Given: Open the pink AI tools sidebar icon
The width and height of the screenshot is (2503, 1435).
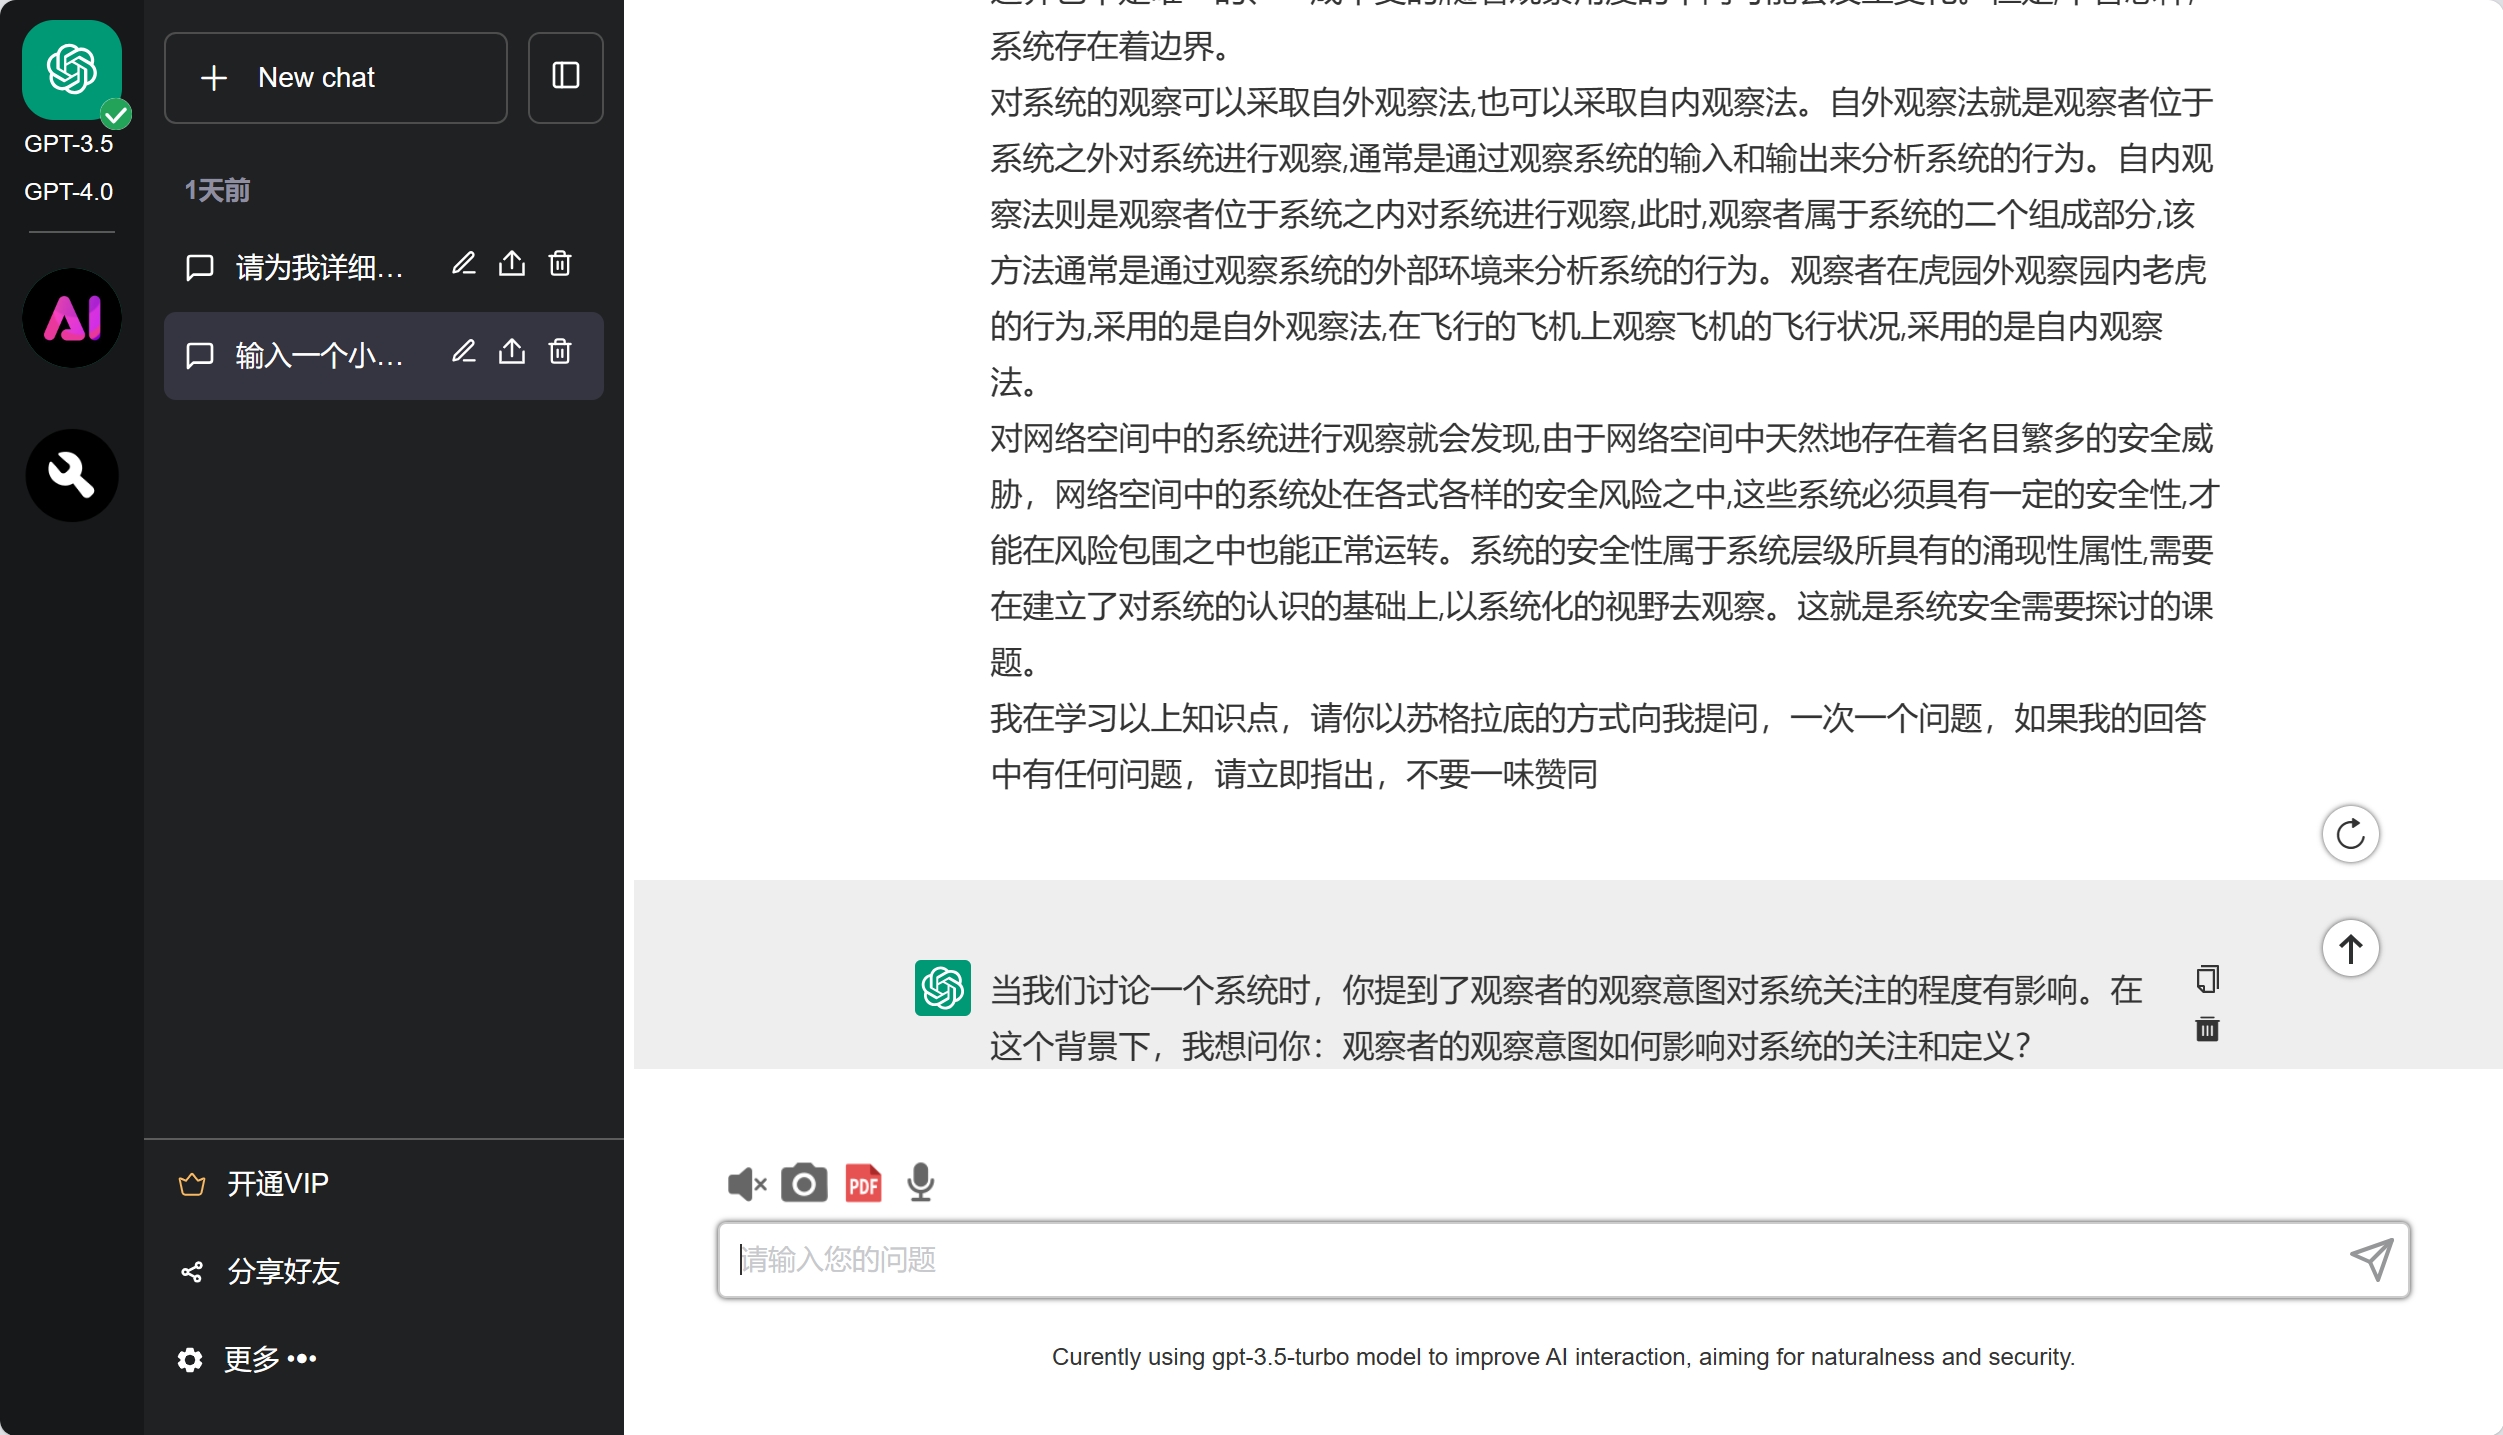Looking at the screenshot, I should [72, 318].
